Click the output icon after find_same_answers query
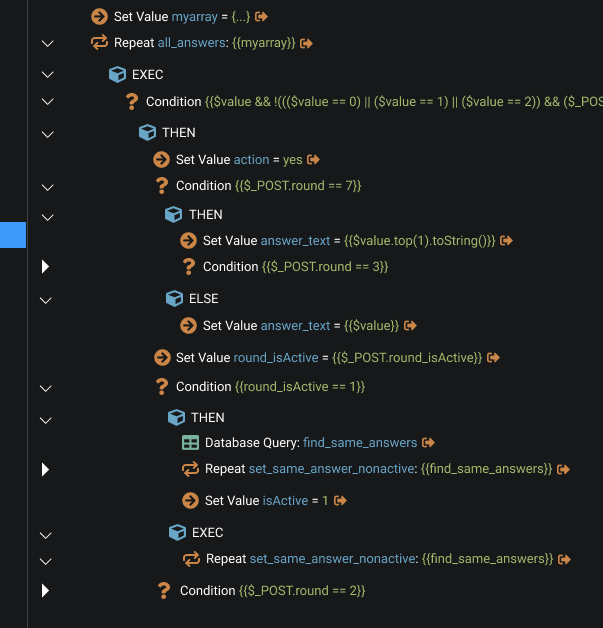This screenshot has height=628, width=603. 428,443
